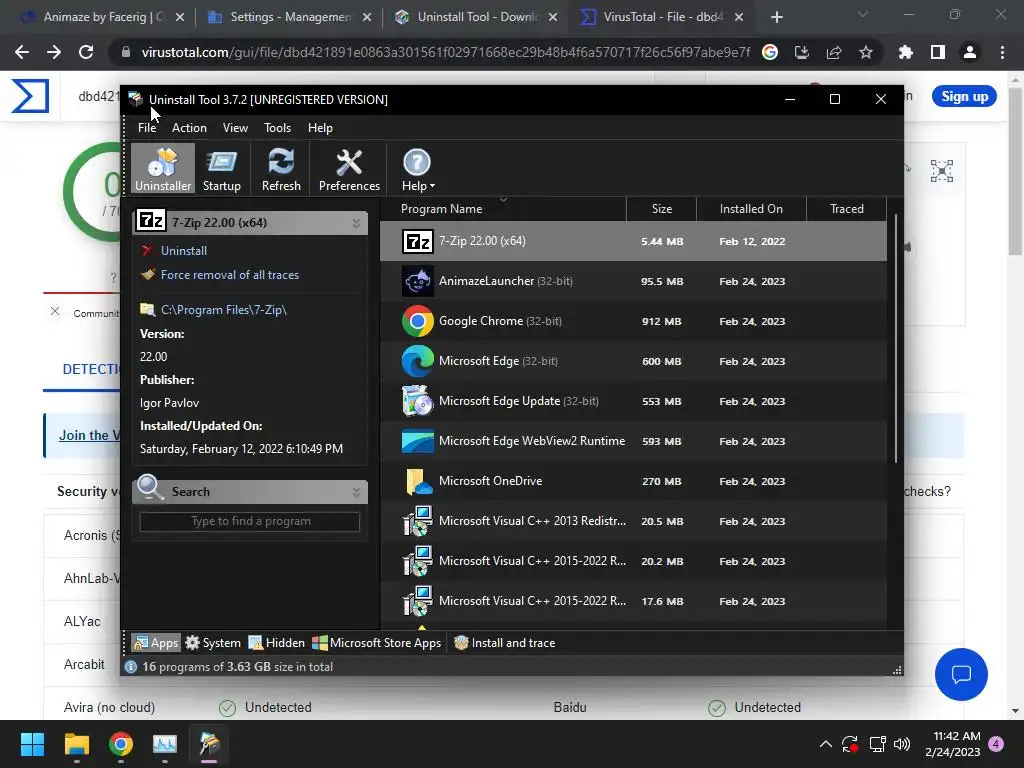Screen dimensions: 1024x768
Task: Select the Microsoft OneDrive program icon
Action: pos(417,481)
